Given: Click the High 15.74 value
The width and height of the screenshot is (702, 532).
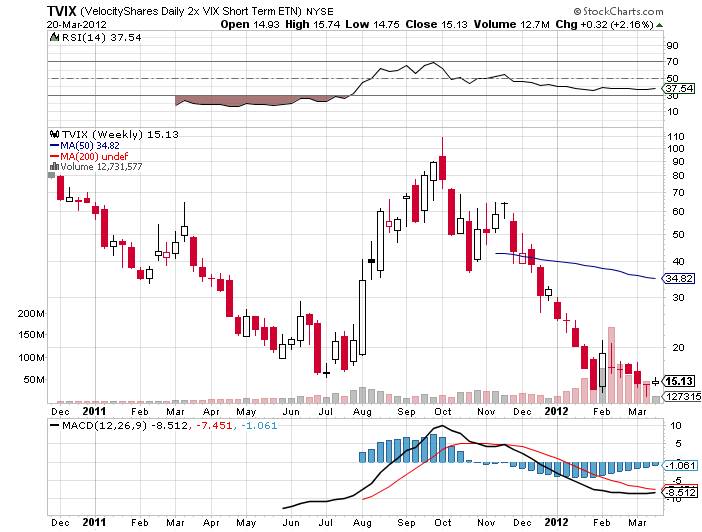Looking at the screenshot, I should click(x=312, y=25).
